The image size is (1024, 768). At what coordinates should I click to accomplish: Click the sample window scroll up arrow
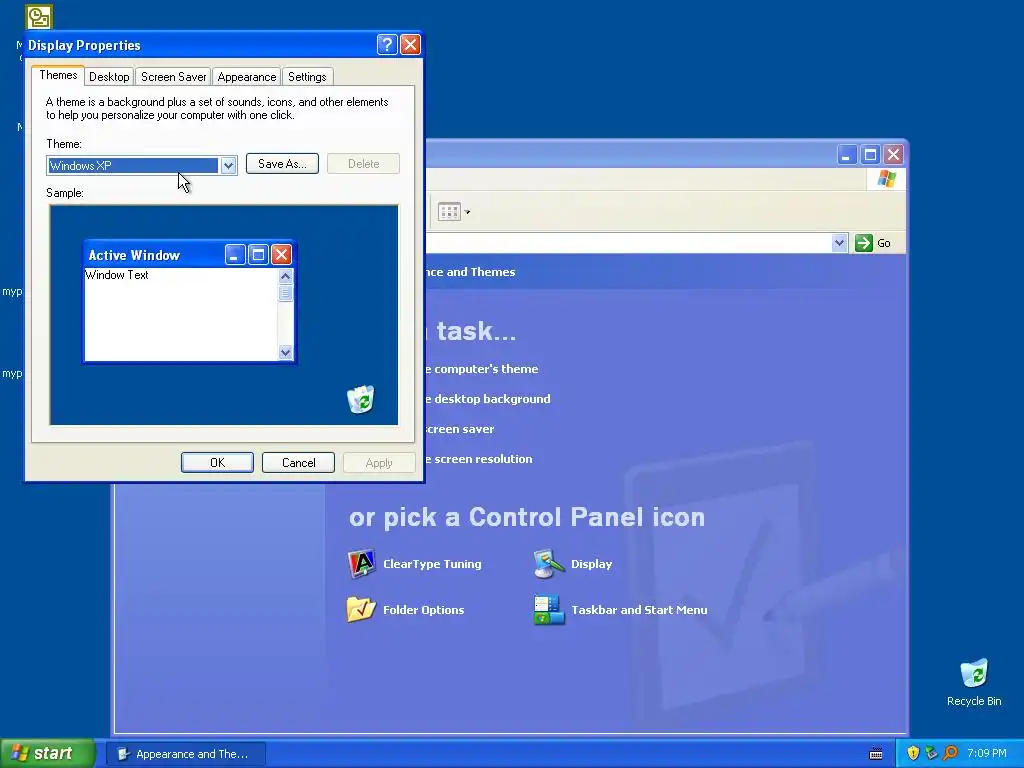[x=285, y=276]
